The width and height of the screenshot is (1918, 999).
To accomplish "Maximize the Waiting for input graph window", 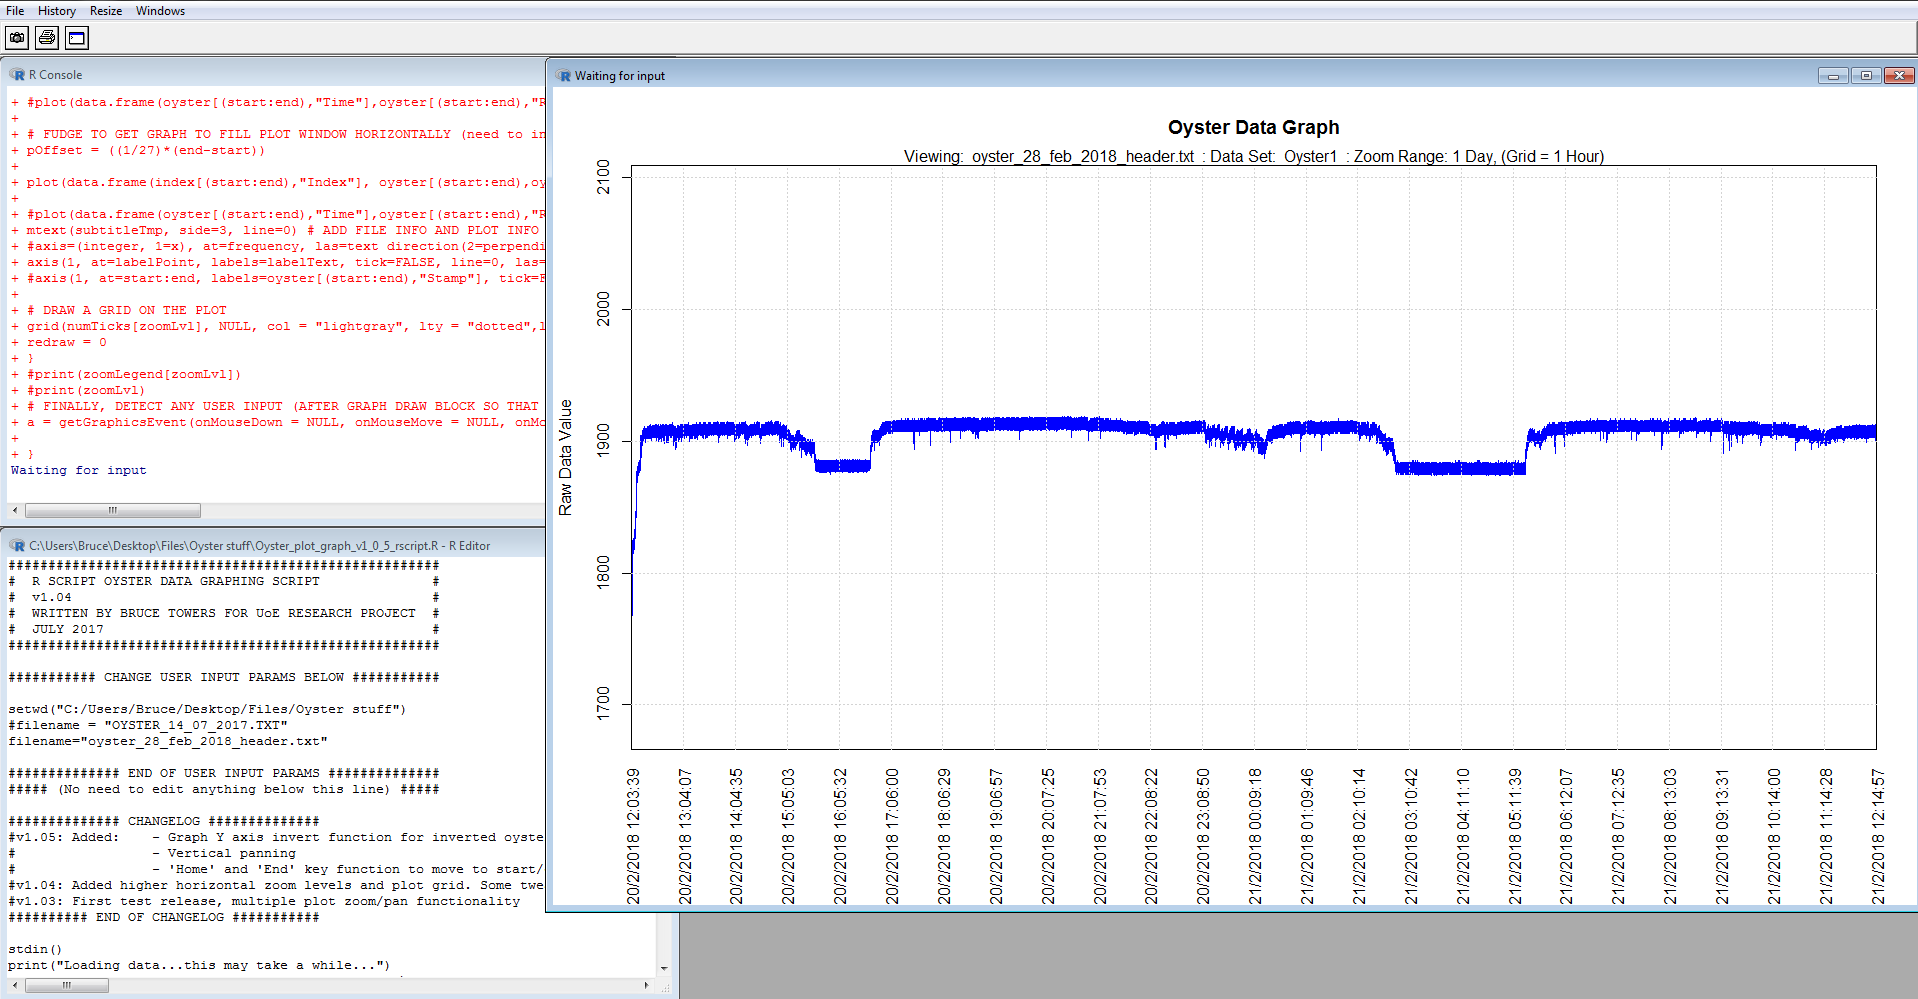I will coord(1866,76).
